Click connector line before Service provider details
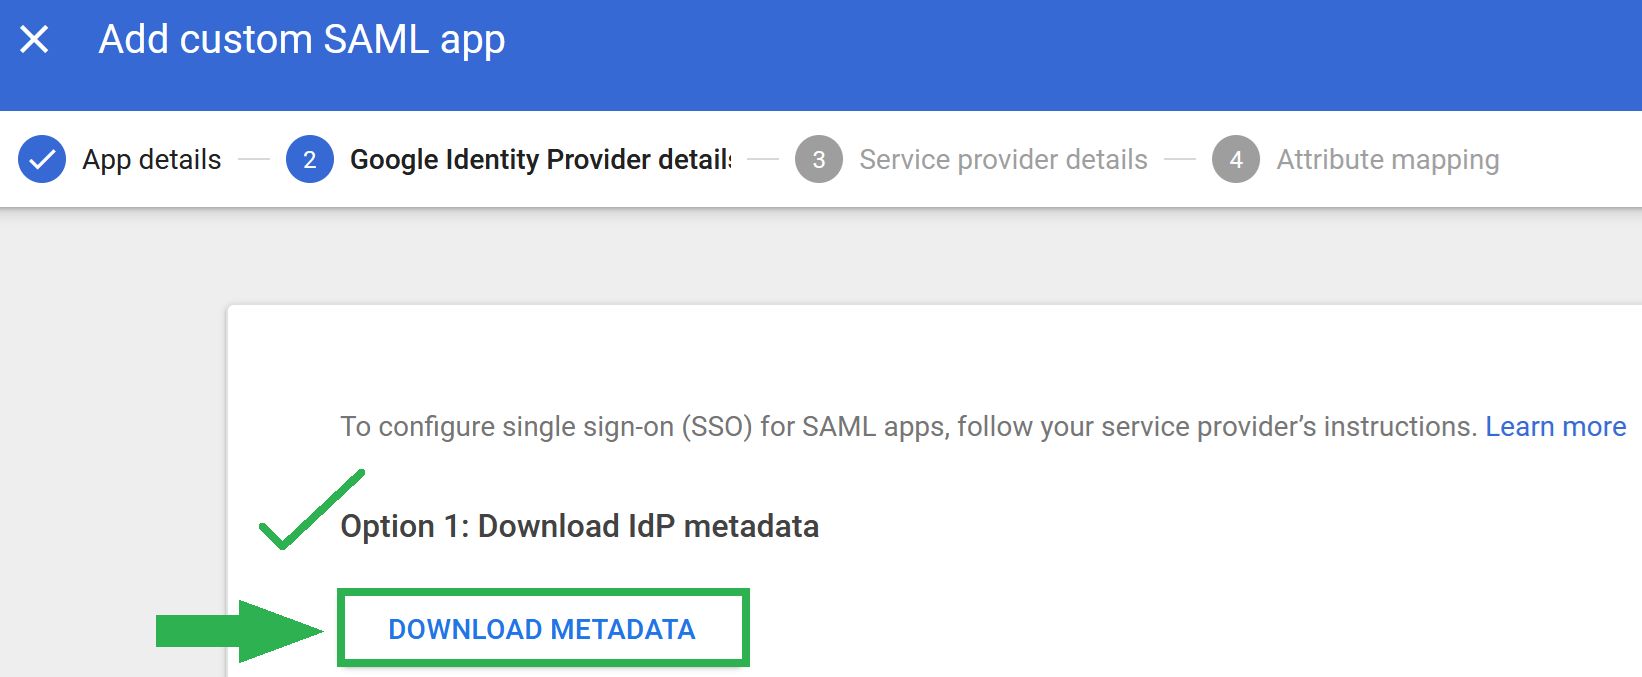This screenshot has width=1642, height=677. click(x=763, y=159)
